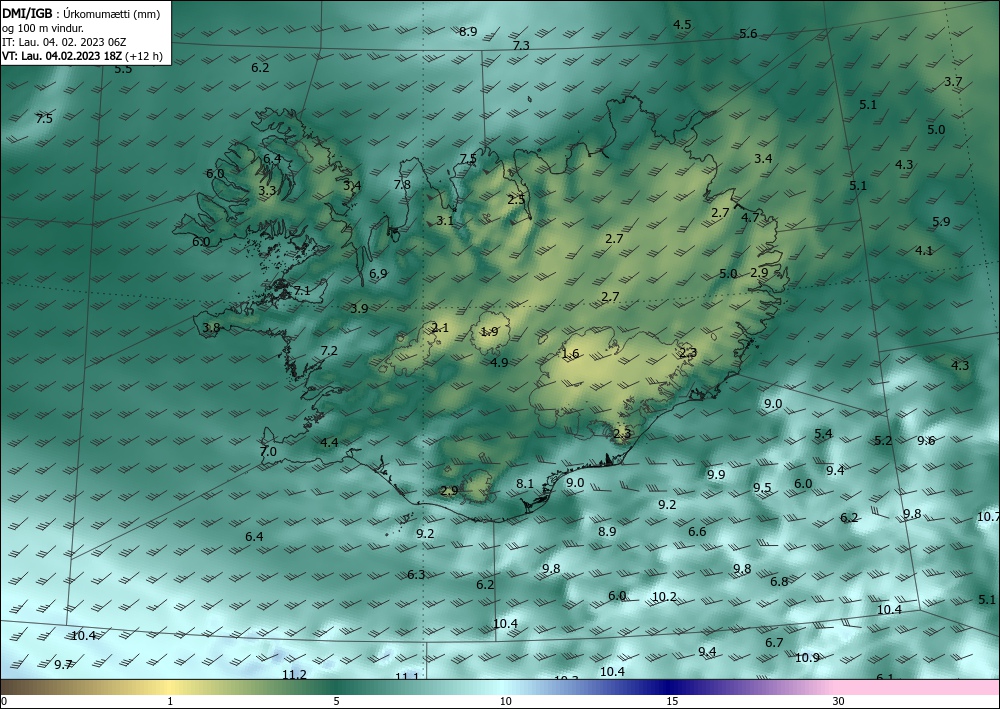Click the Vatnajökull value "1.6"
This screenshot has height=709, width=1000.
click(x=570, y=353)
